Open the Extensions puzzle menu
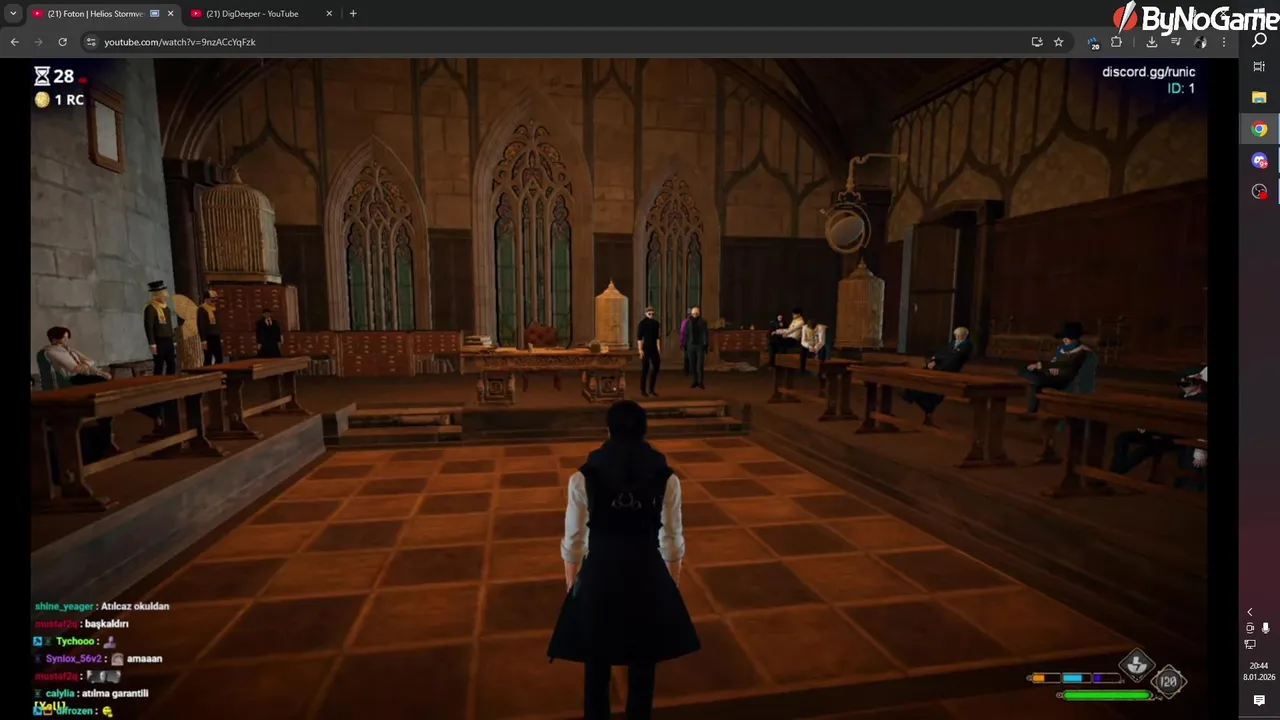 (1116, 42)
